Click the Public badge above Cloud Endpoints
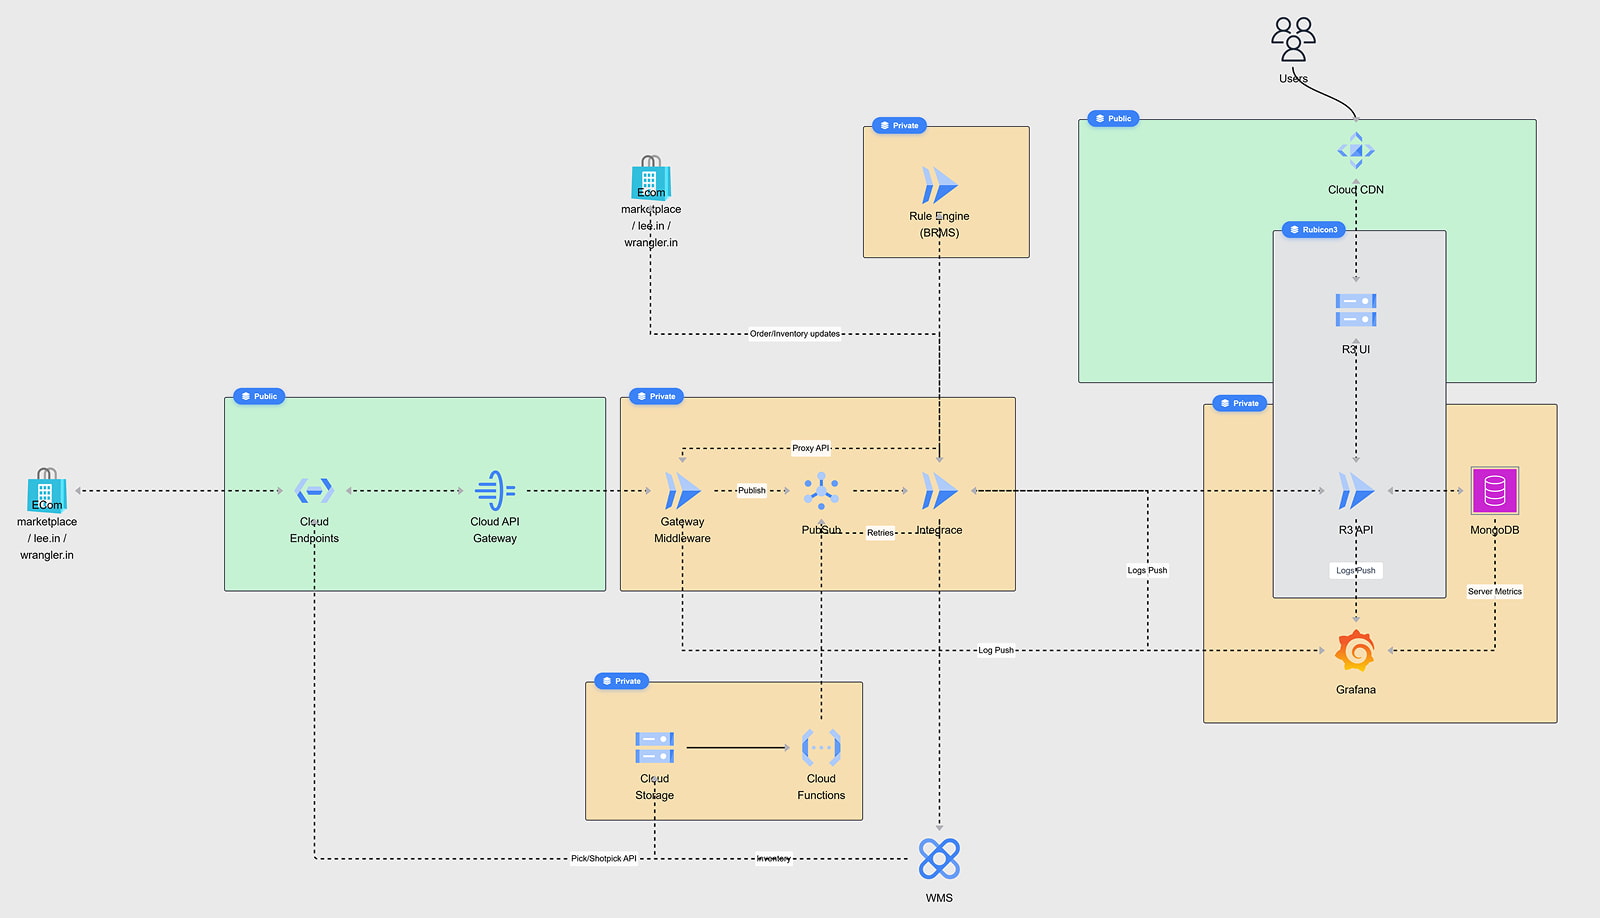Viewport: 1600px width, 918px height. (x=258, y=396)
